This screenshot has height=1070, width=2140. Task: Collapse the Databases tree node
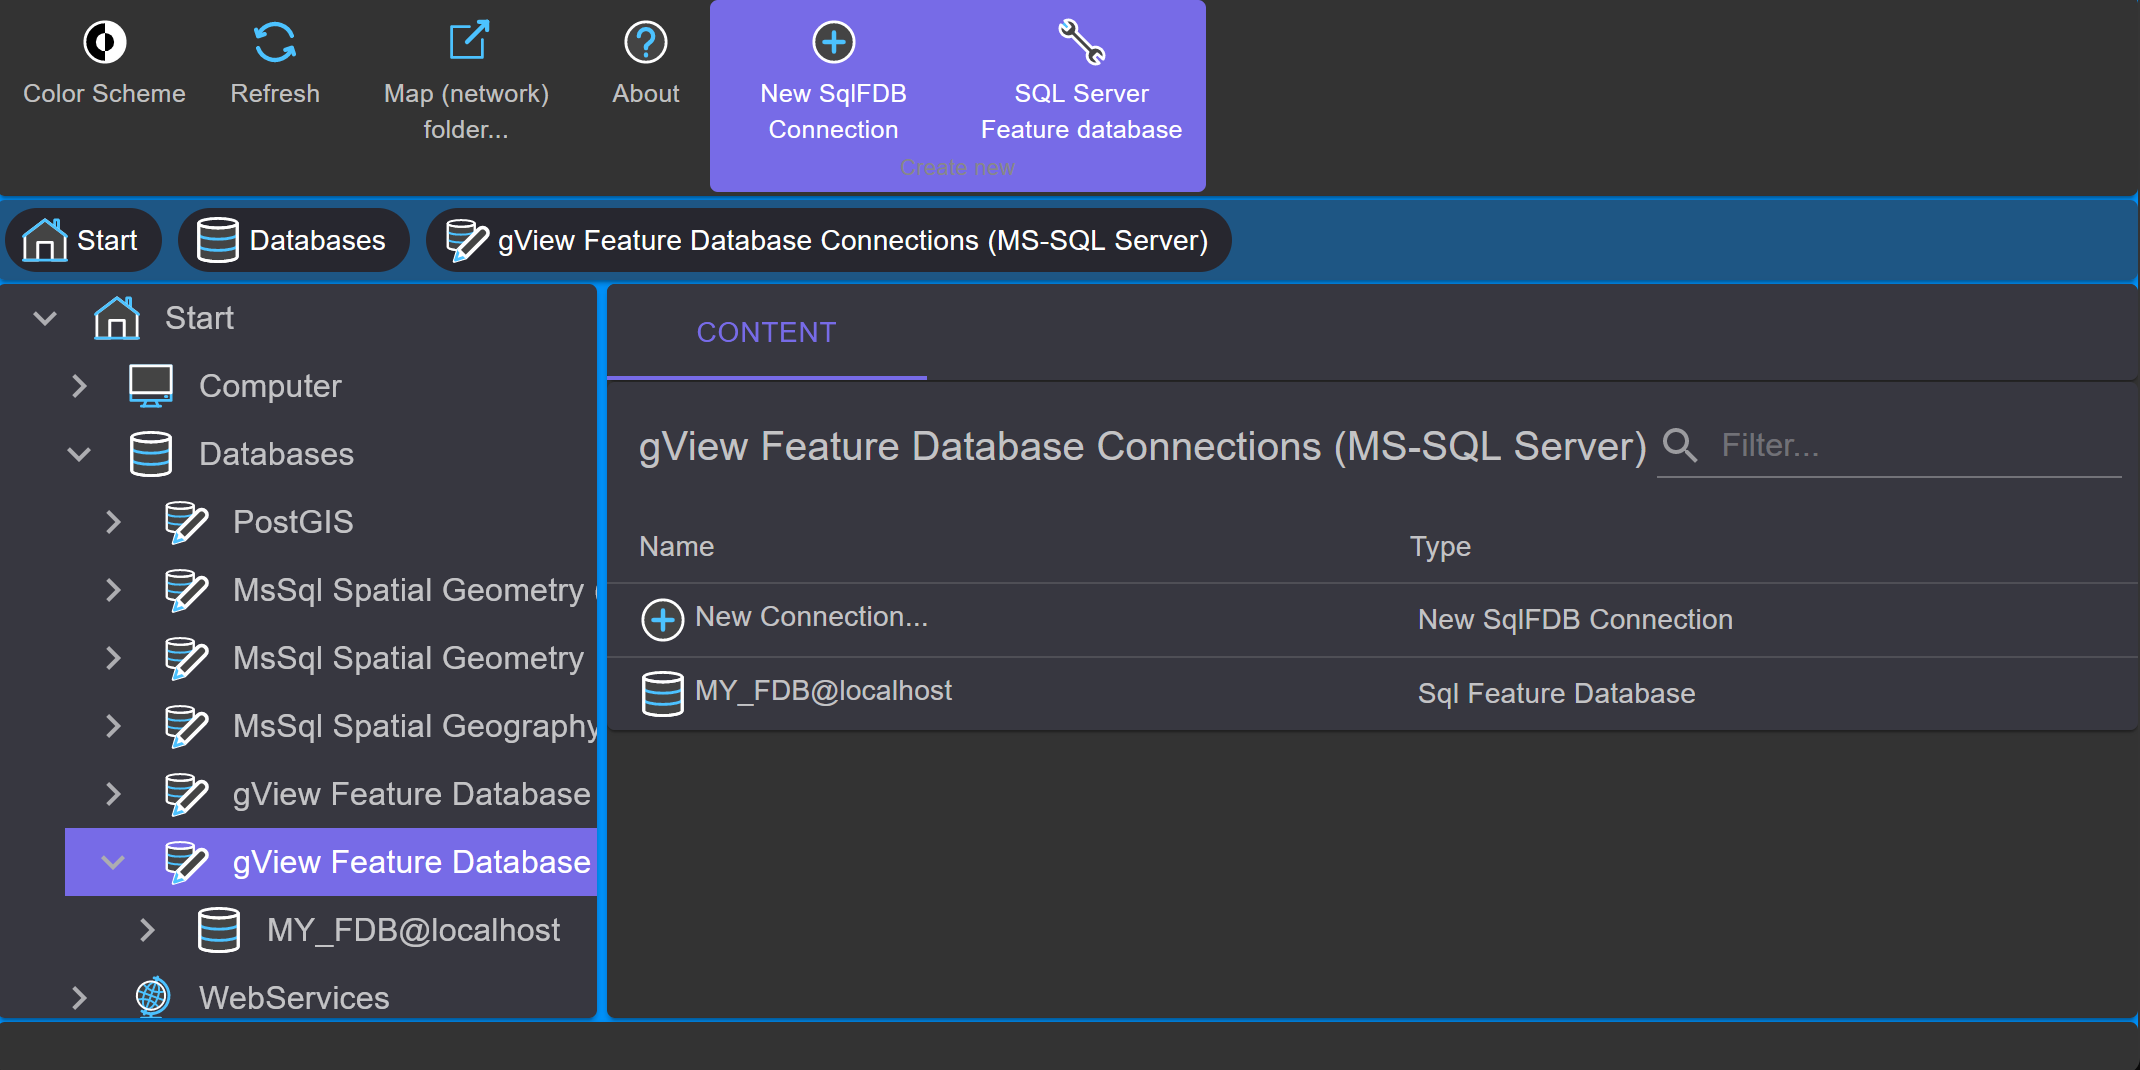pos(79,454)
